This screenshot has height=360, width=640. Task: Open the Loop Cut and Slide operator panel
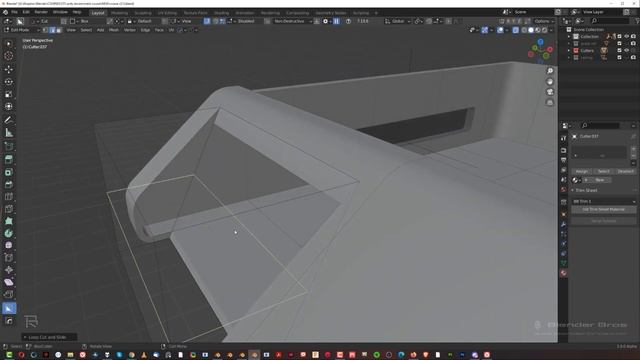point(49,338)
